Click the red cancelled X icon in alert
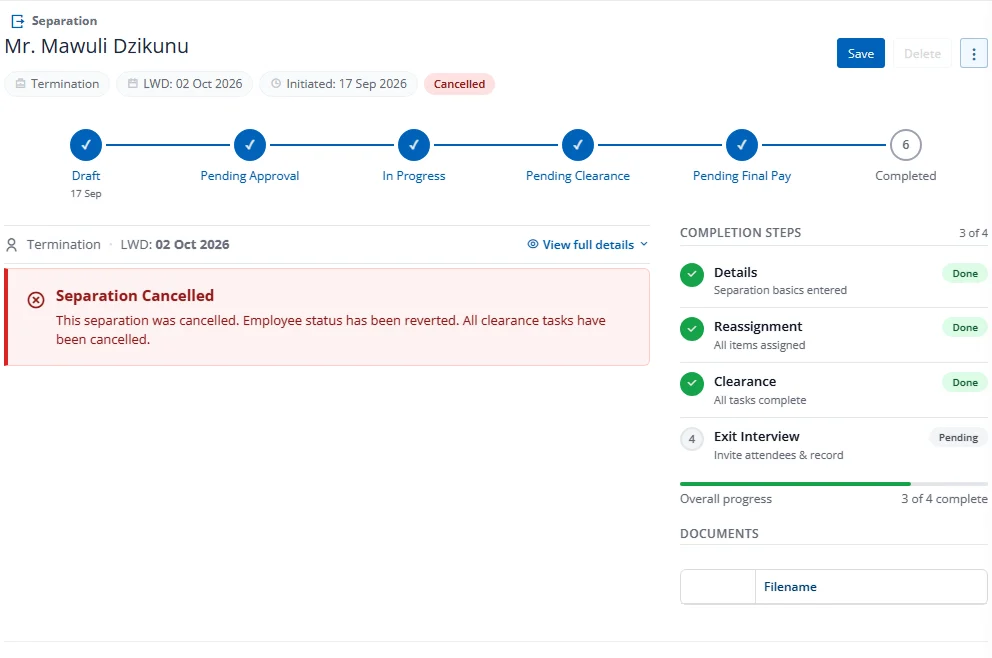This screenshot has height=658, width=992. tap(36, 300)
